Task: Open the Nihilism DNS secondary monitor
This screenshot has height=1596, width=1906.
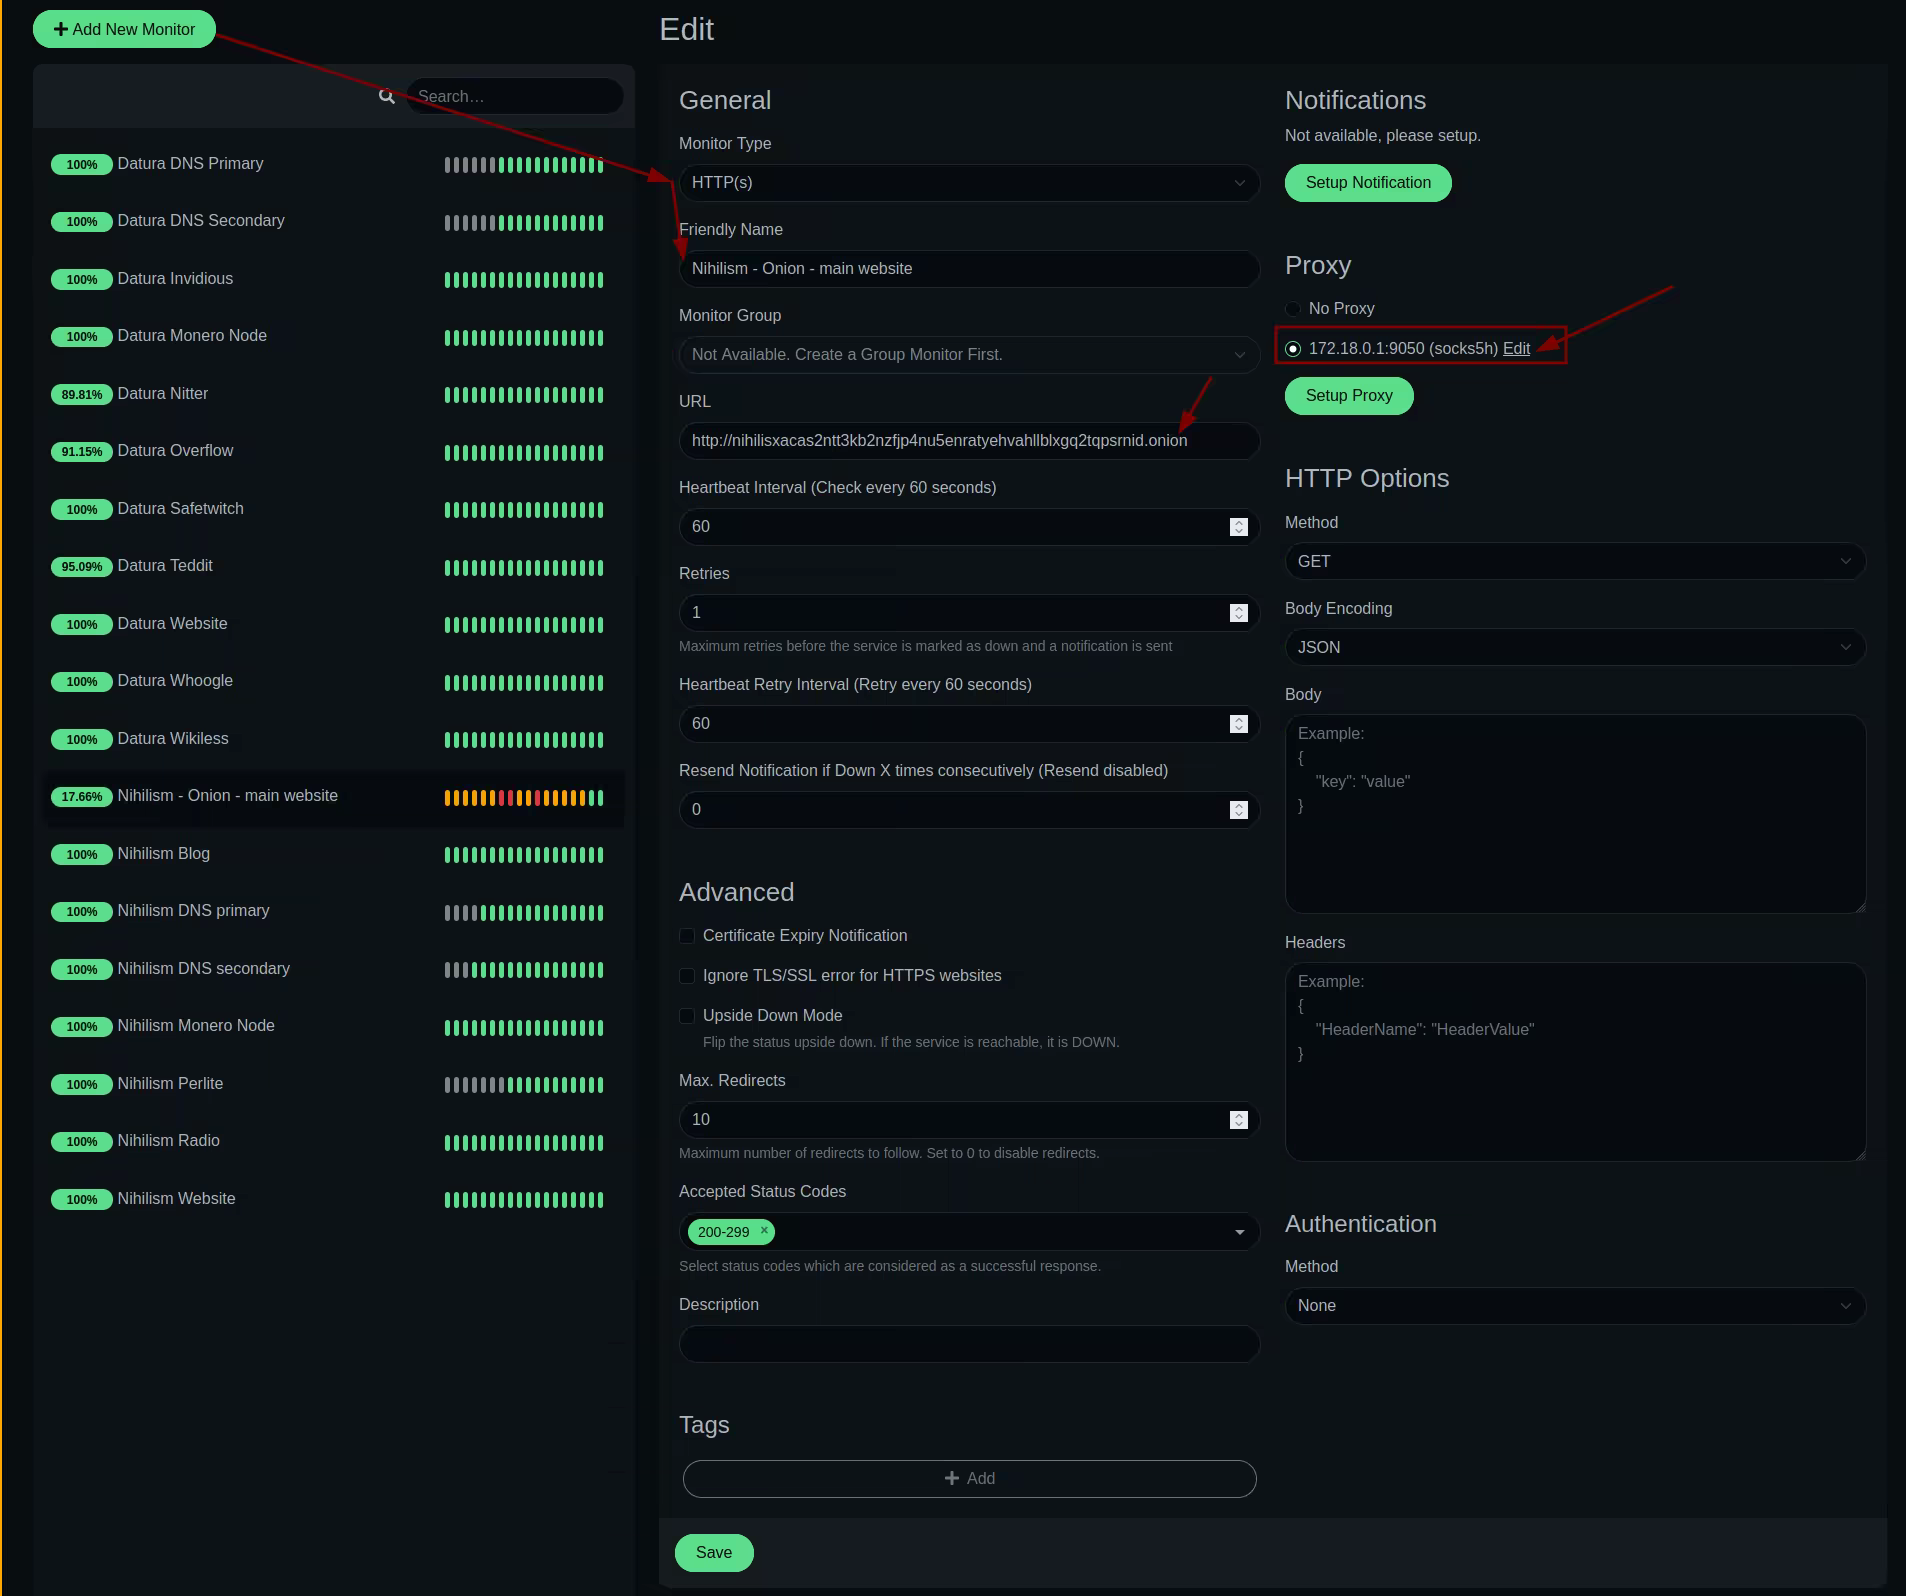Action: point(335,969)
